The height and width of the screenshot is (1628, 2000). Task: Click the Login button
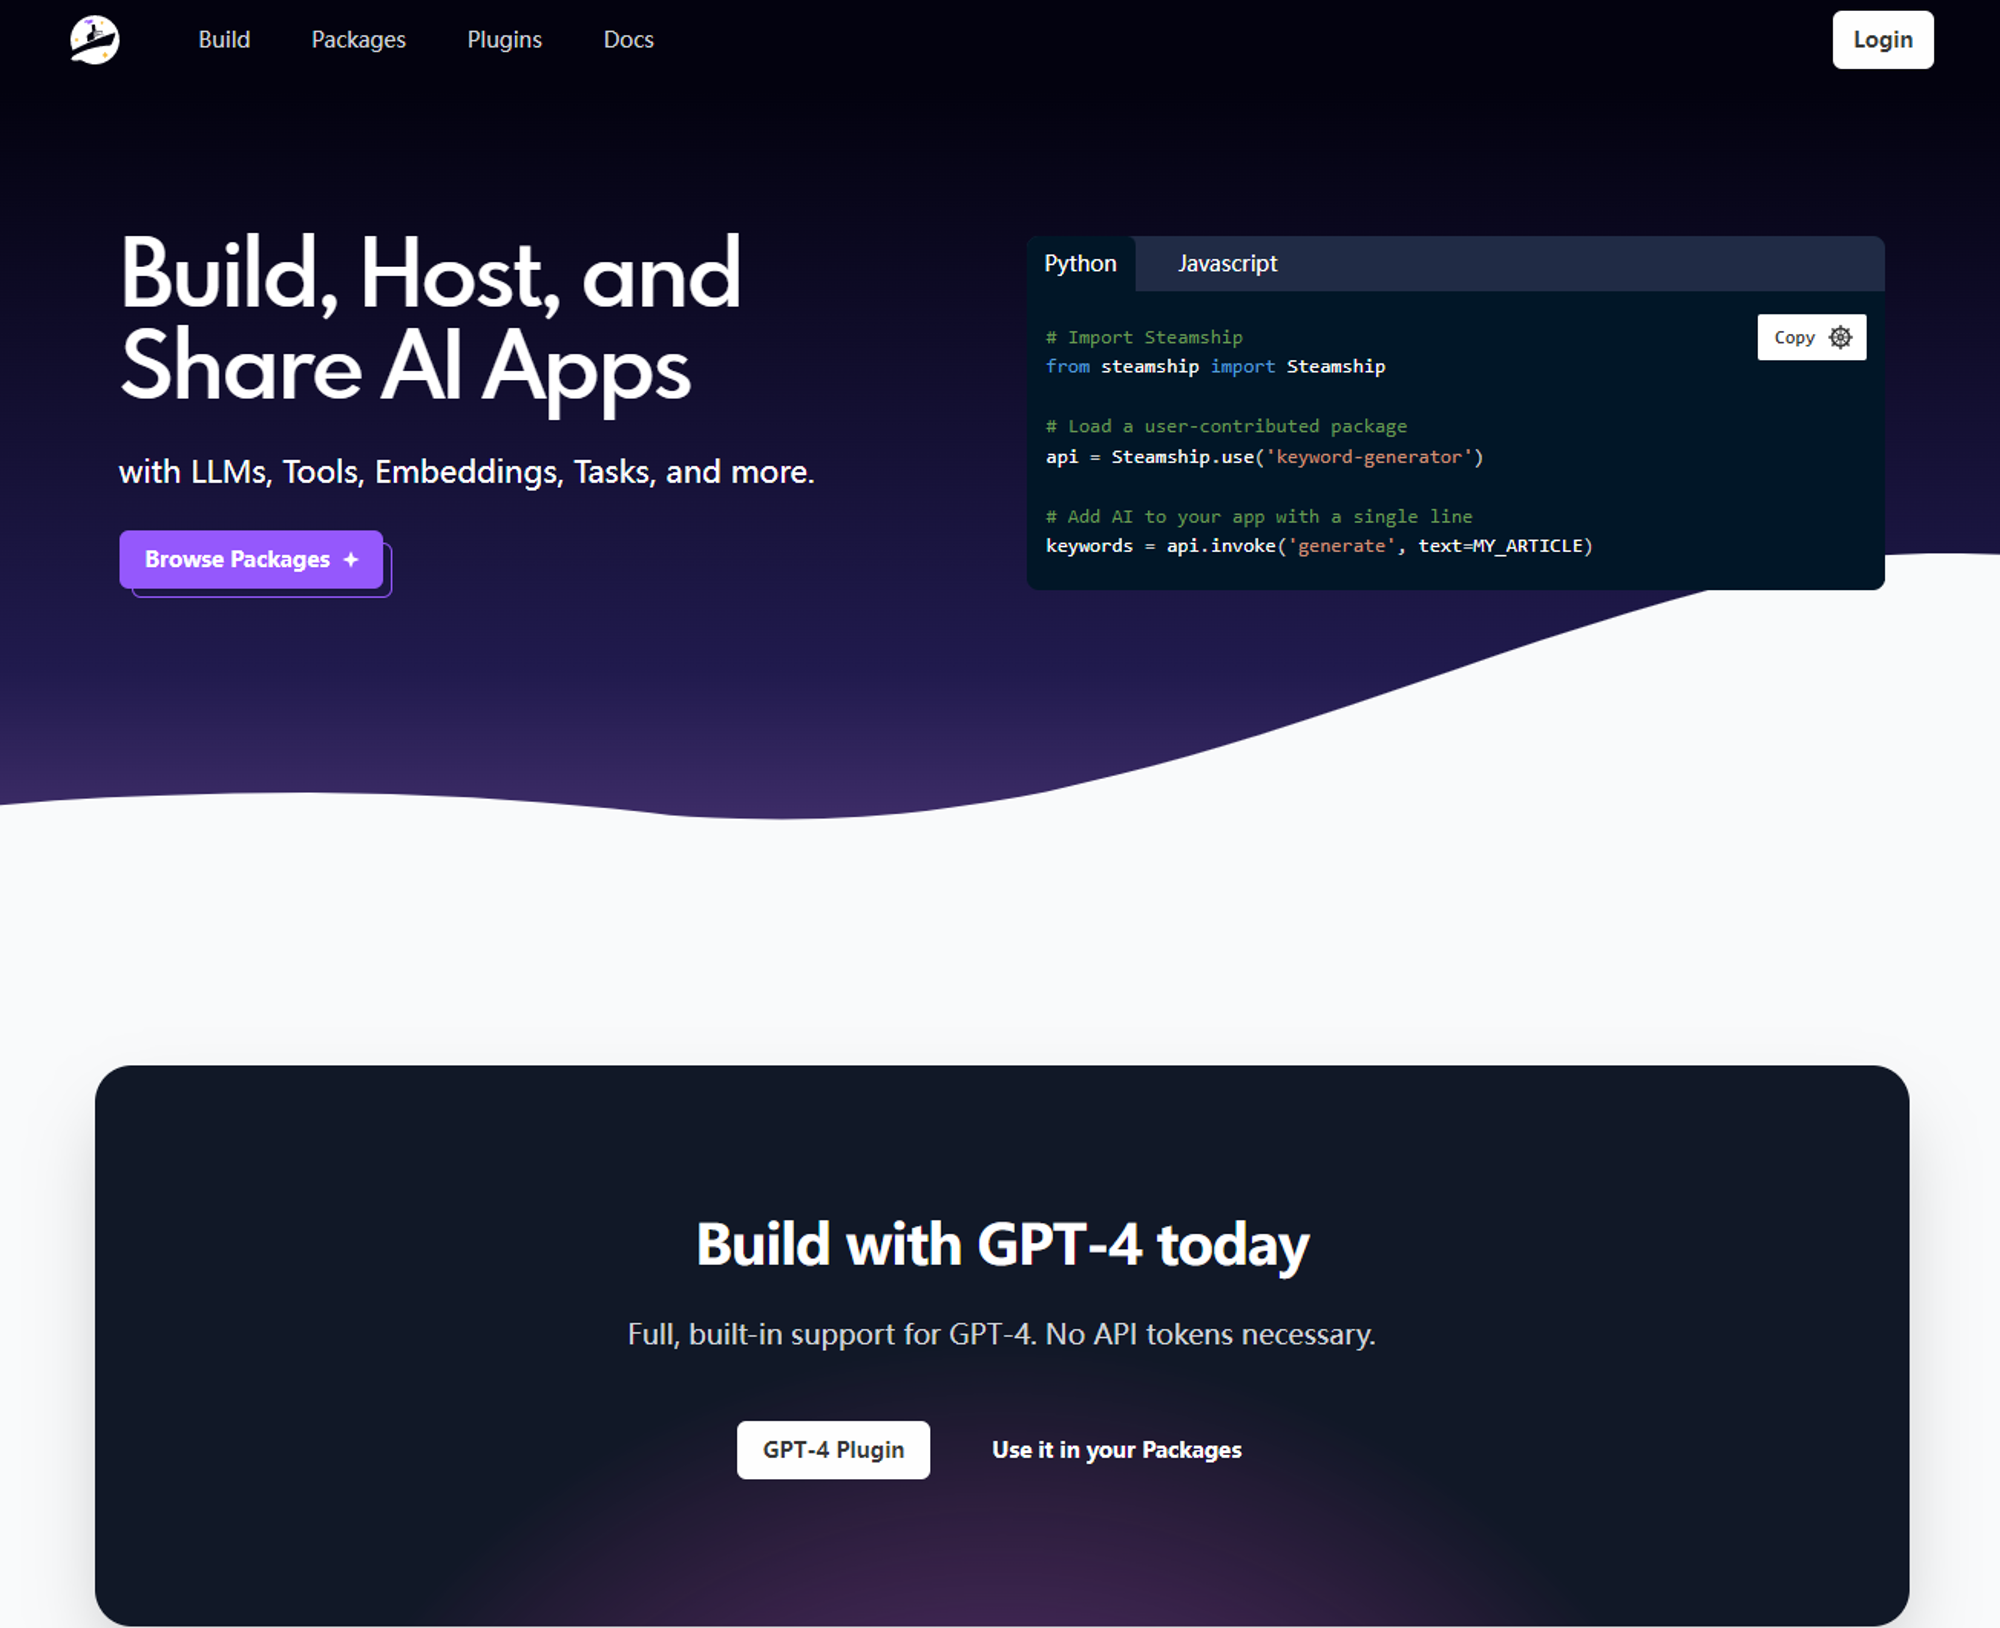[1883, 40]
